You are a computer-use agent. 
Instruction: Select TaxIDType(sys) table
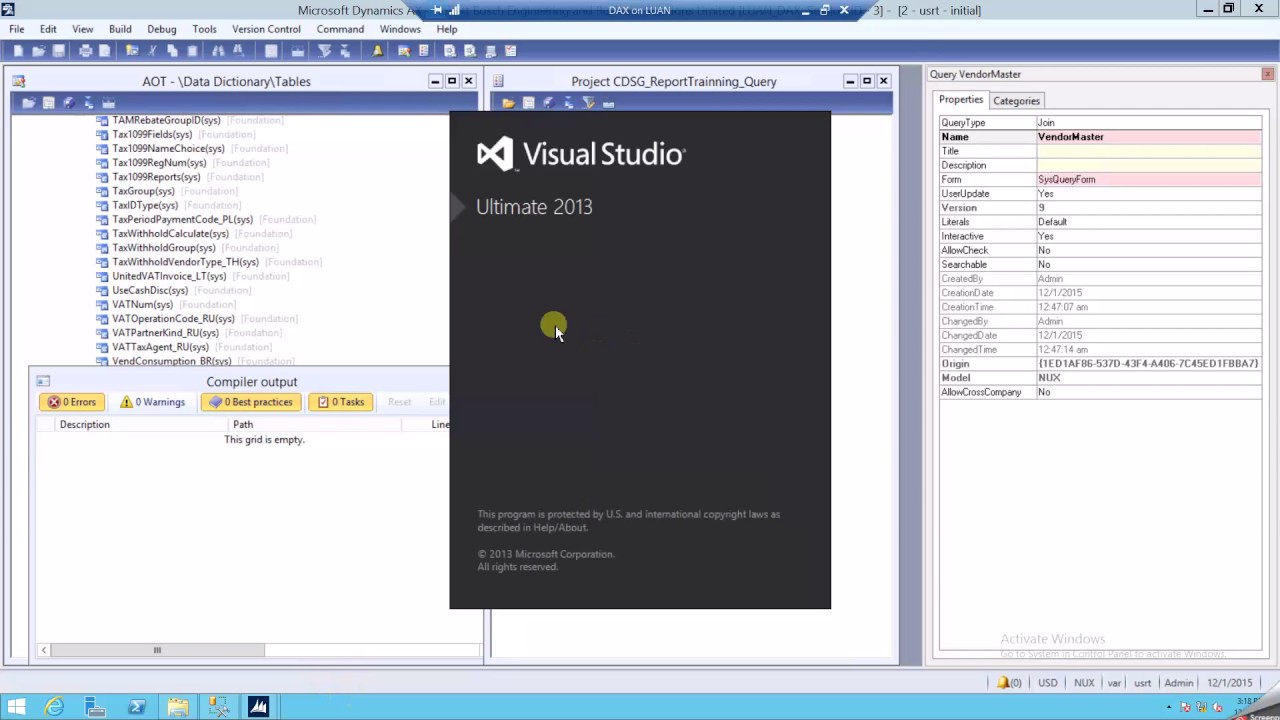coord(145,206)
